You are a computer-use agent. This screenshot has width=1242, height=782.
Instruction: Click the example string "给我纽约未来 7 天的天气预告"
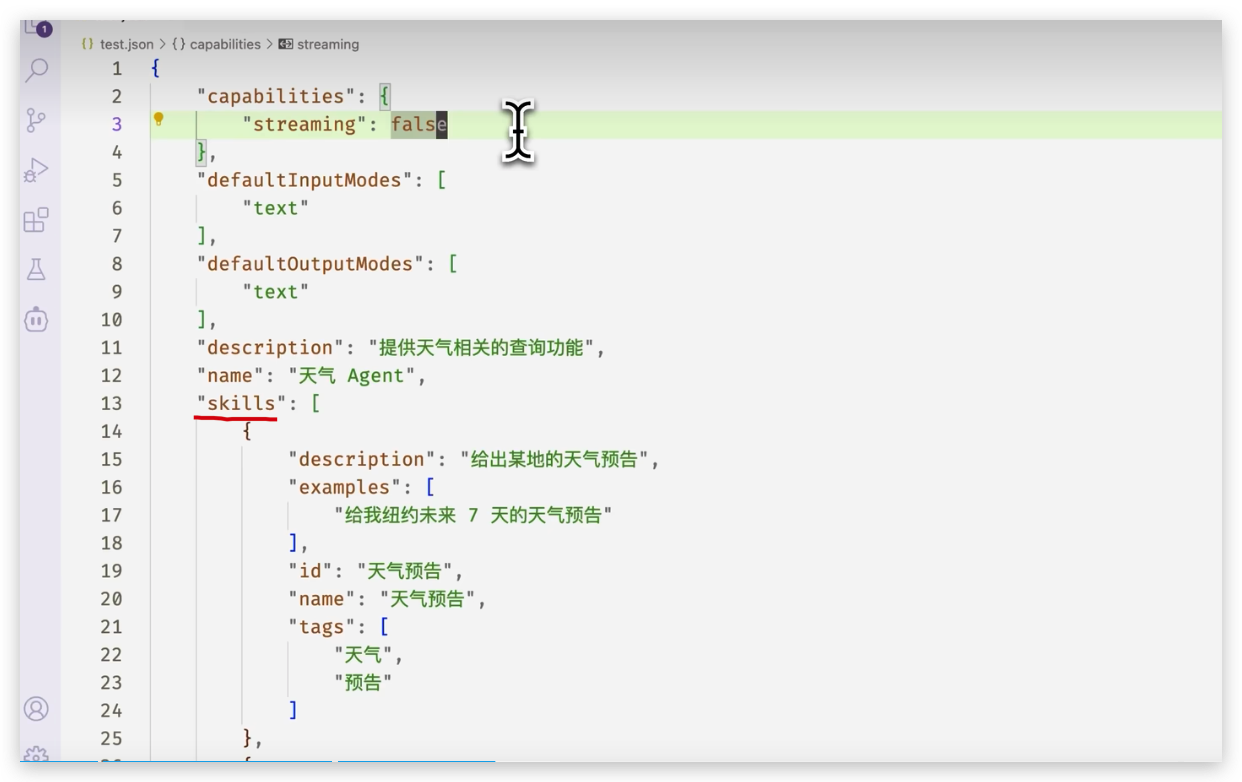[473, 516]
